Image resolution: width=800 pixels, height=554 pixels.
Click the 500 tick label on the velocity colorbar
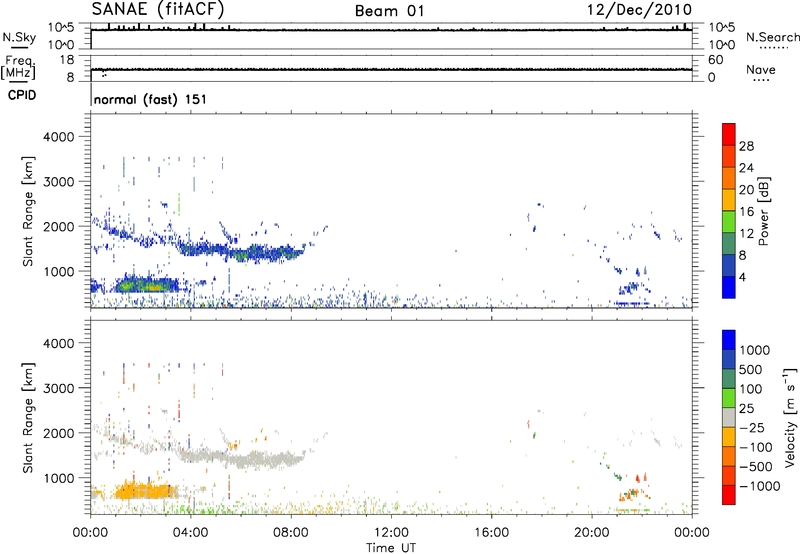751,369
